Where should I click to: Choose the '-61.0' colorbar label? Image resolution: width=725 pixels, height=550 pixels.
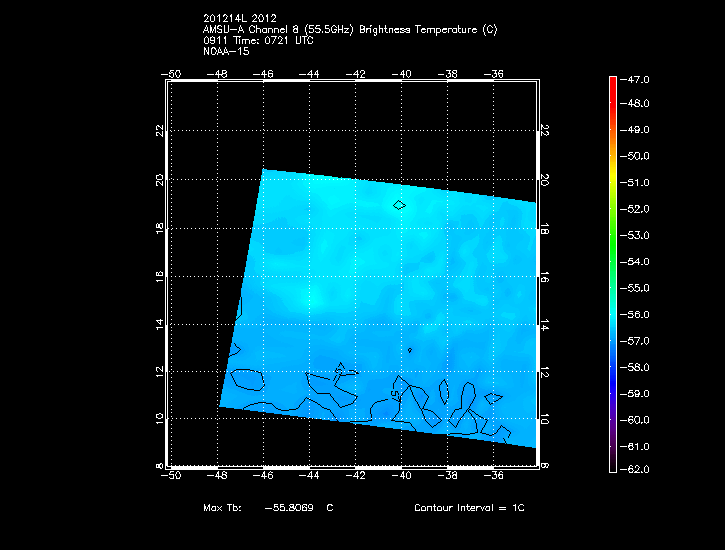(x=634, y=446)
